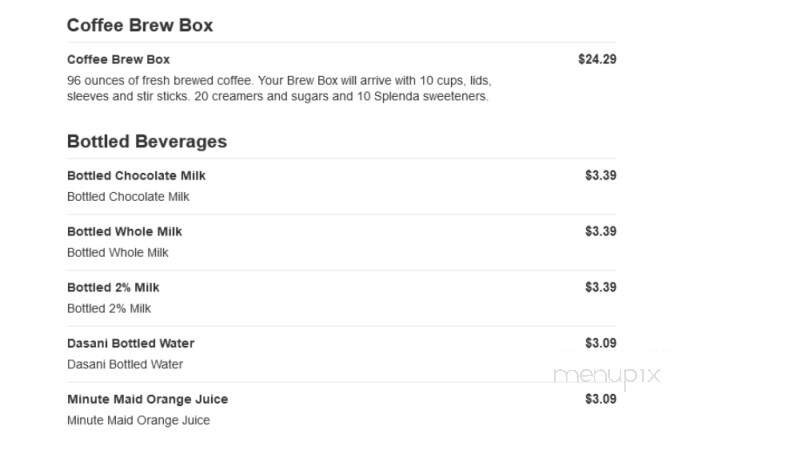Select the Coffee Brew Box menu item
786x458 pixels.
pyautogui.click(x=118, y=59)
